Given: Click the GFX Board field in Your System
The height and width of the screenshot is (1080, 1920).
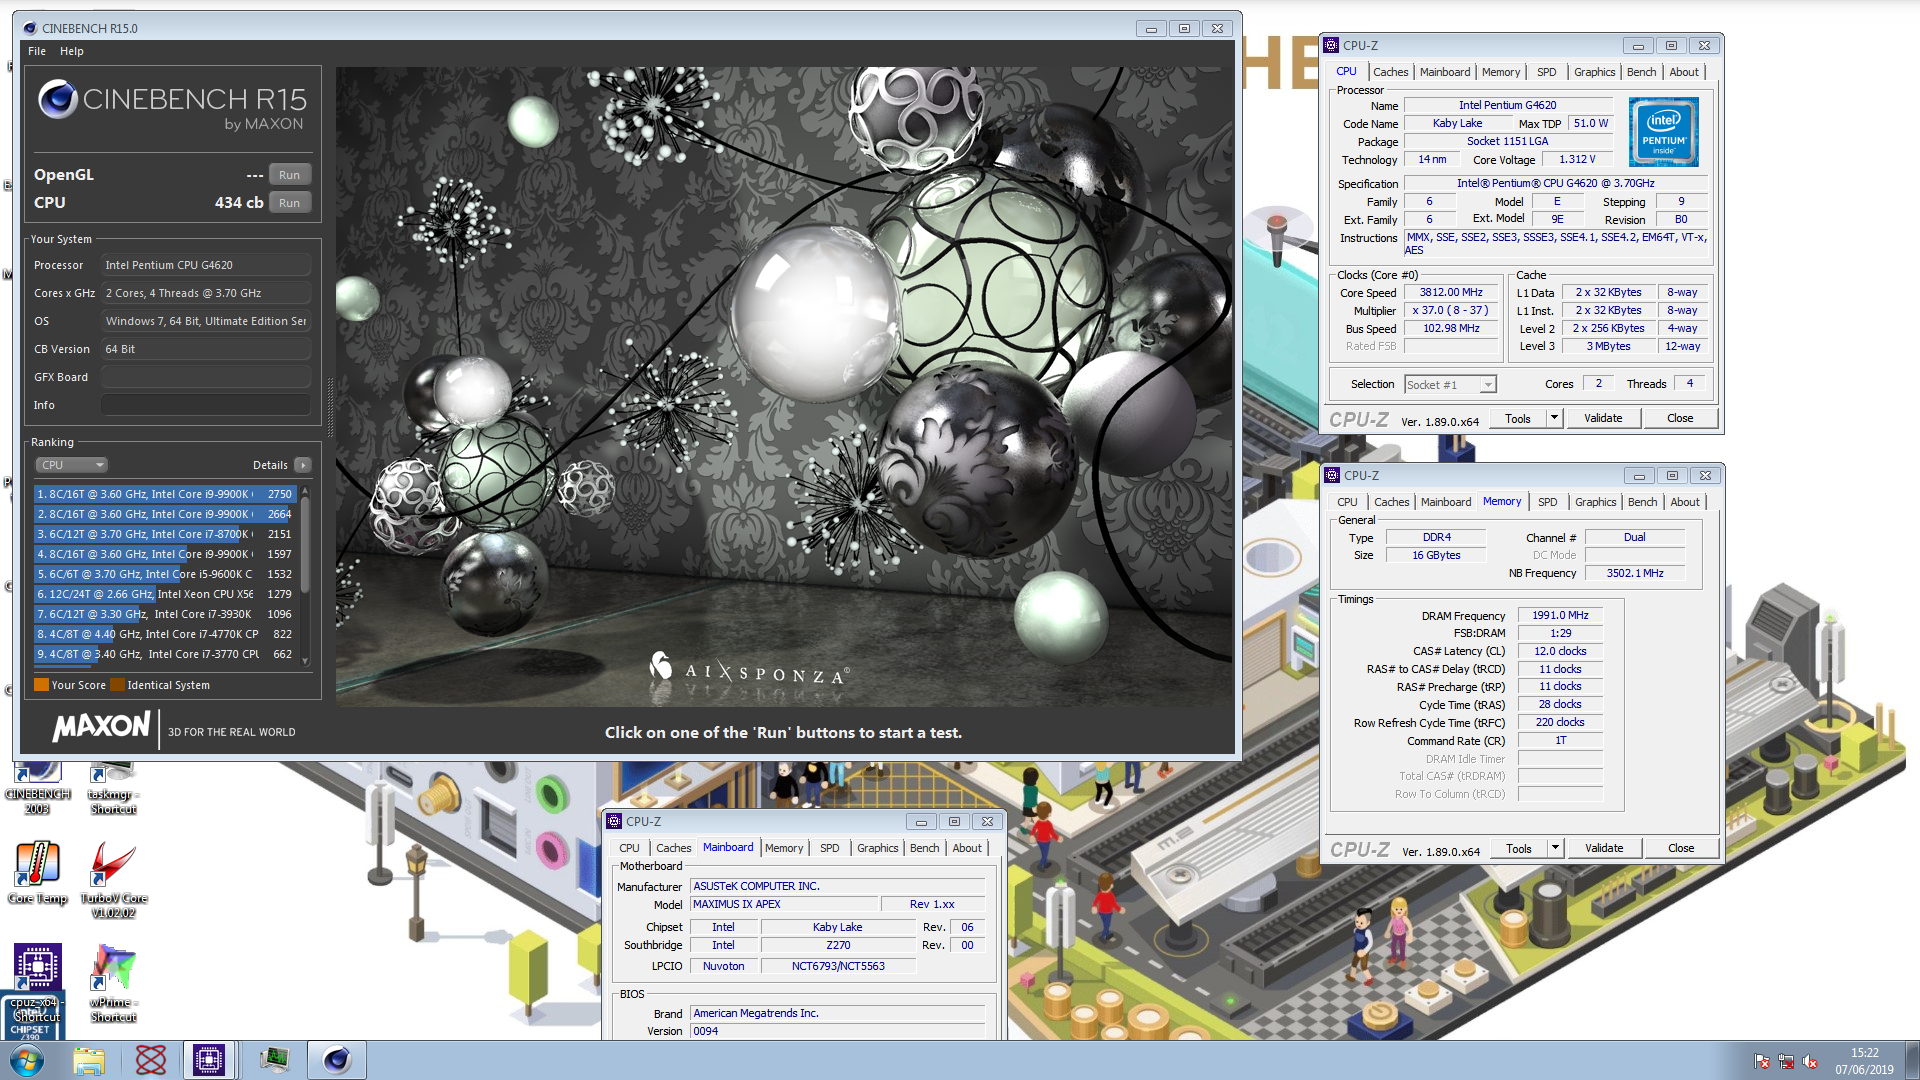Looking at the screenshot, I should coord(205,377).
